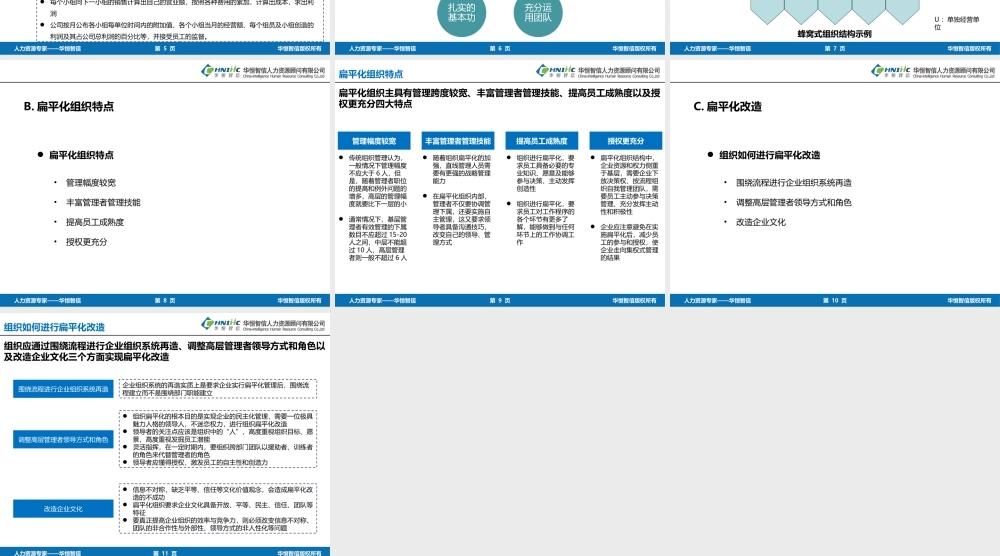Click the HNIHC company logo on slide 10
Viewport: 1000px width, 556px height.
(932, 71)
